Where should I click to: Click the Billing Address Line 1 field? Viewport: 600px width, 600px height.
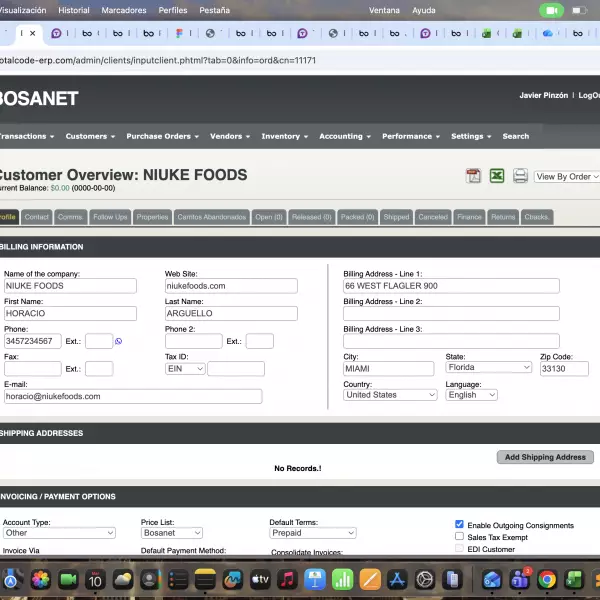[x=451, y=286]
